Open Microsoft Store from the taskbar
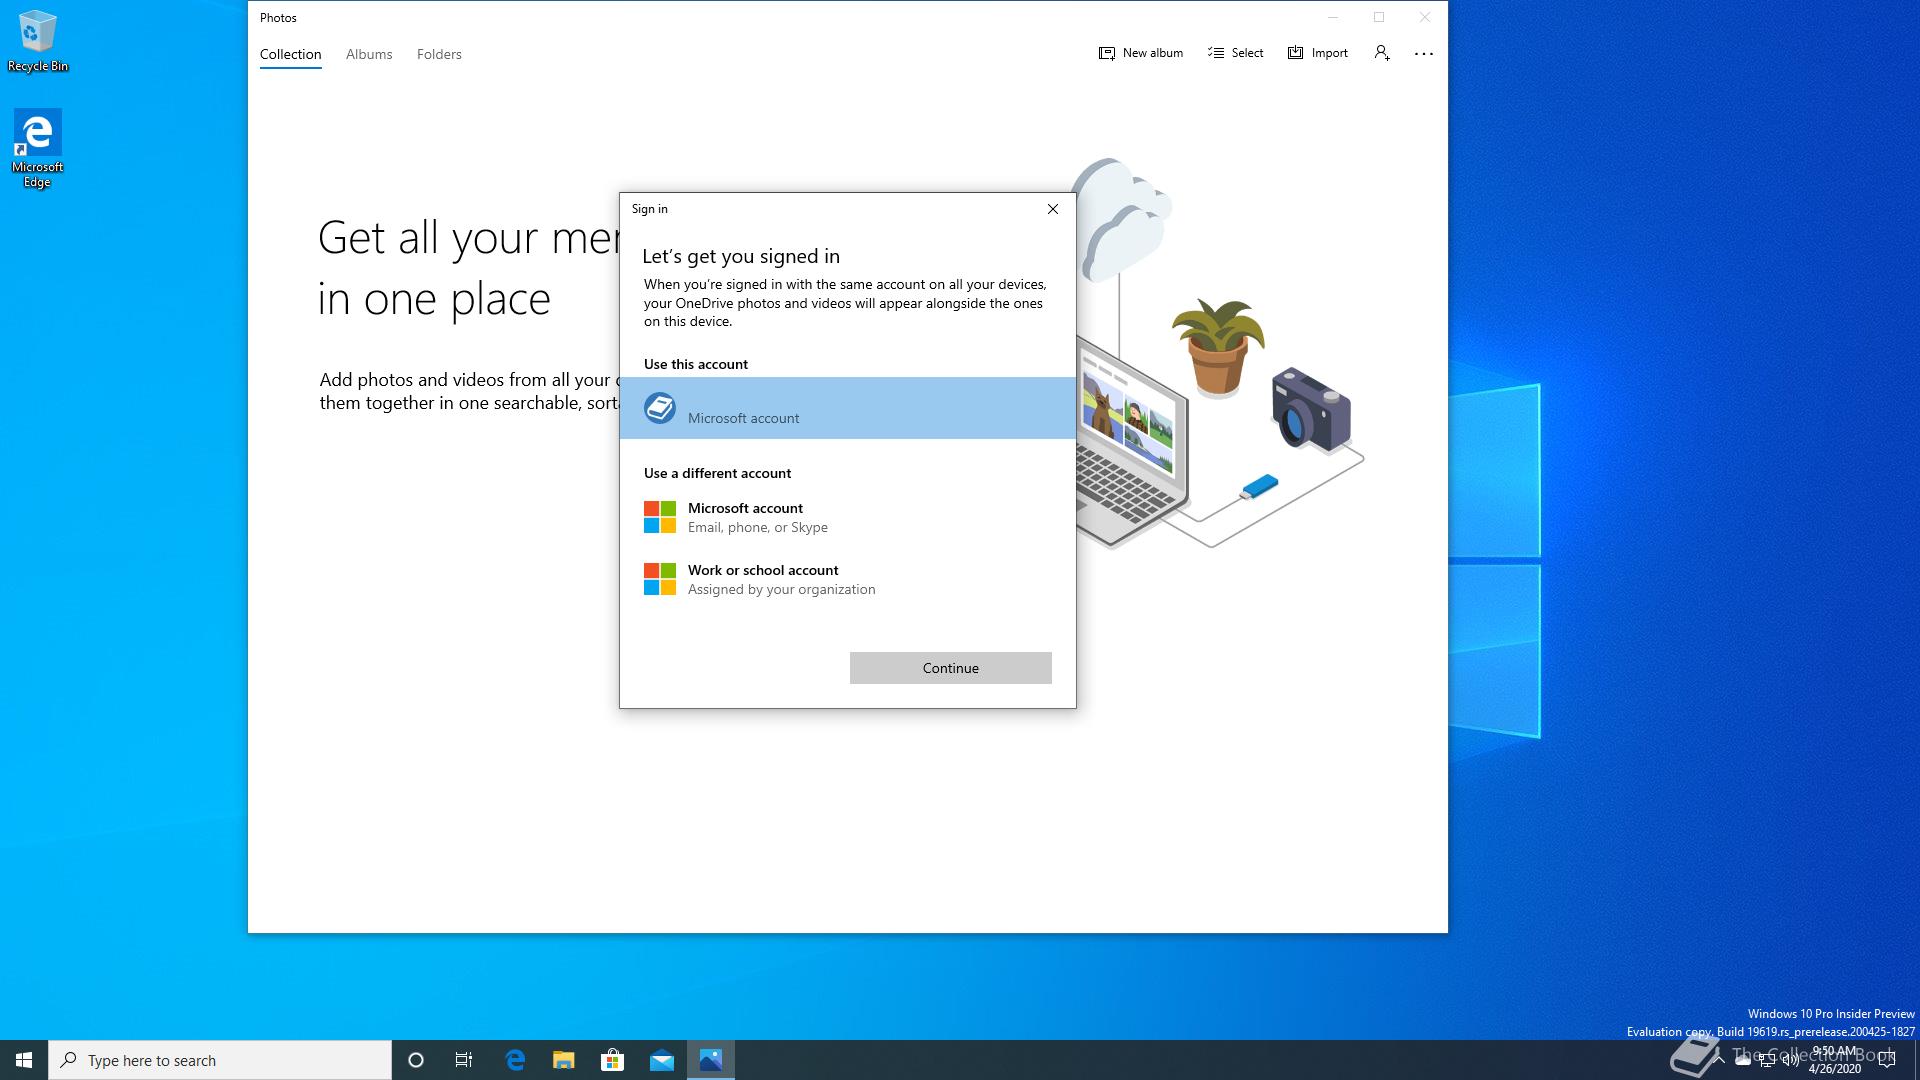The width and height of the screenshot is (1920, 1080). pyautogui.click(x=613, y=1060)
